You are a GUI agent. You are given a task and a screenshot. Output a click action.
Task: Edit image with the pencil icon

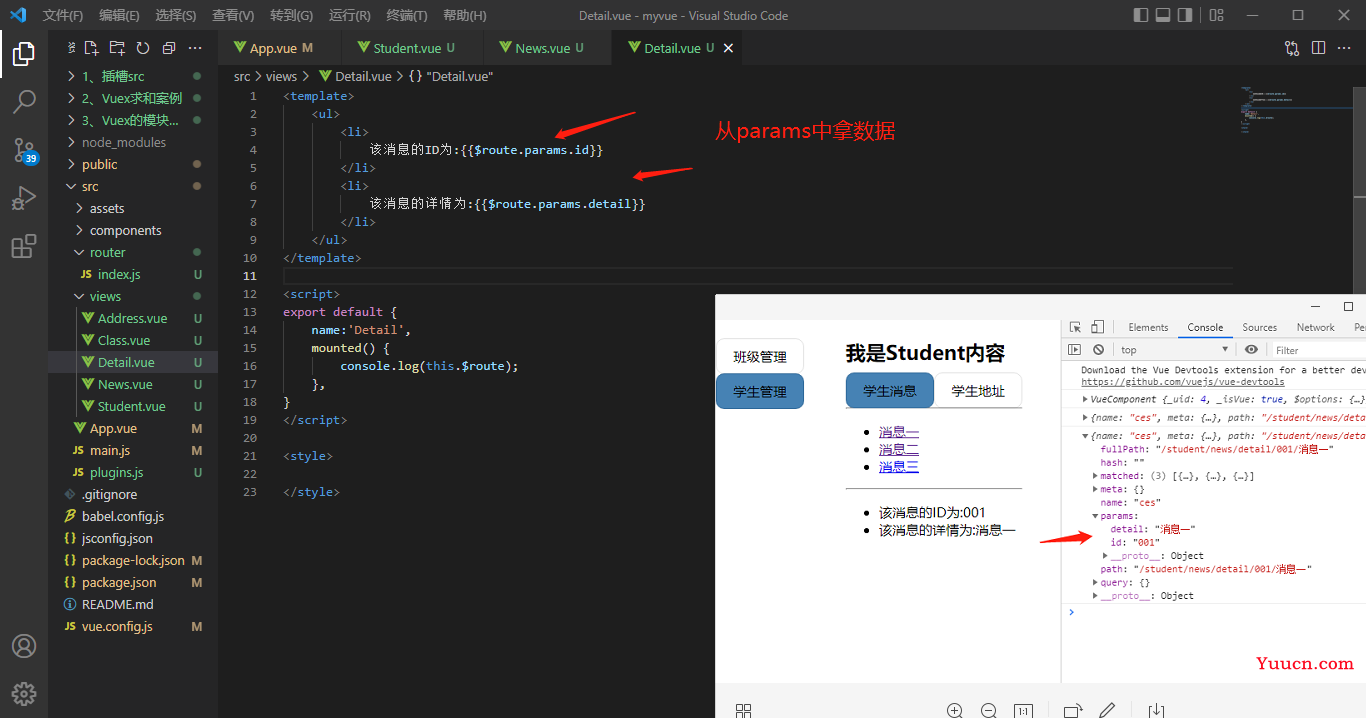[x=1107, y=710]
